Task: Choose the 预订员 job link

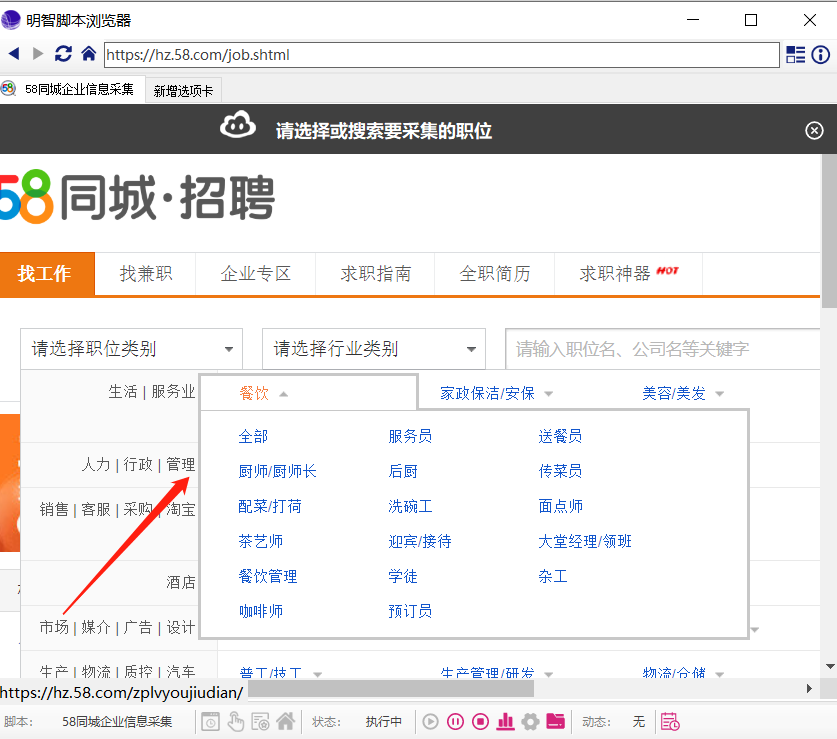Action: coord(410,611)
